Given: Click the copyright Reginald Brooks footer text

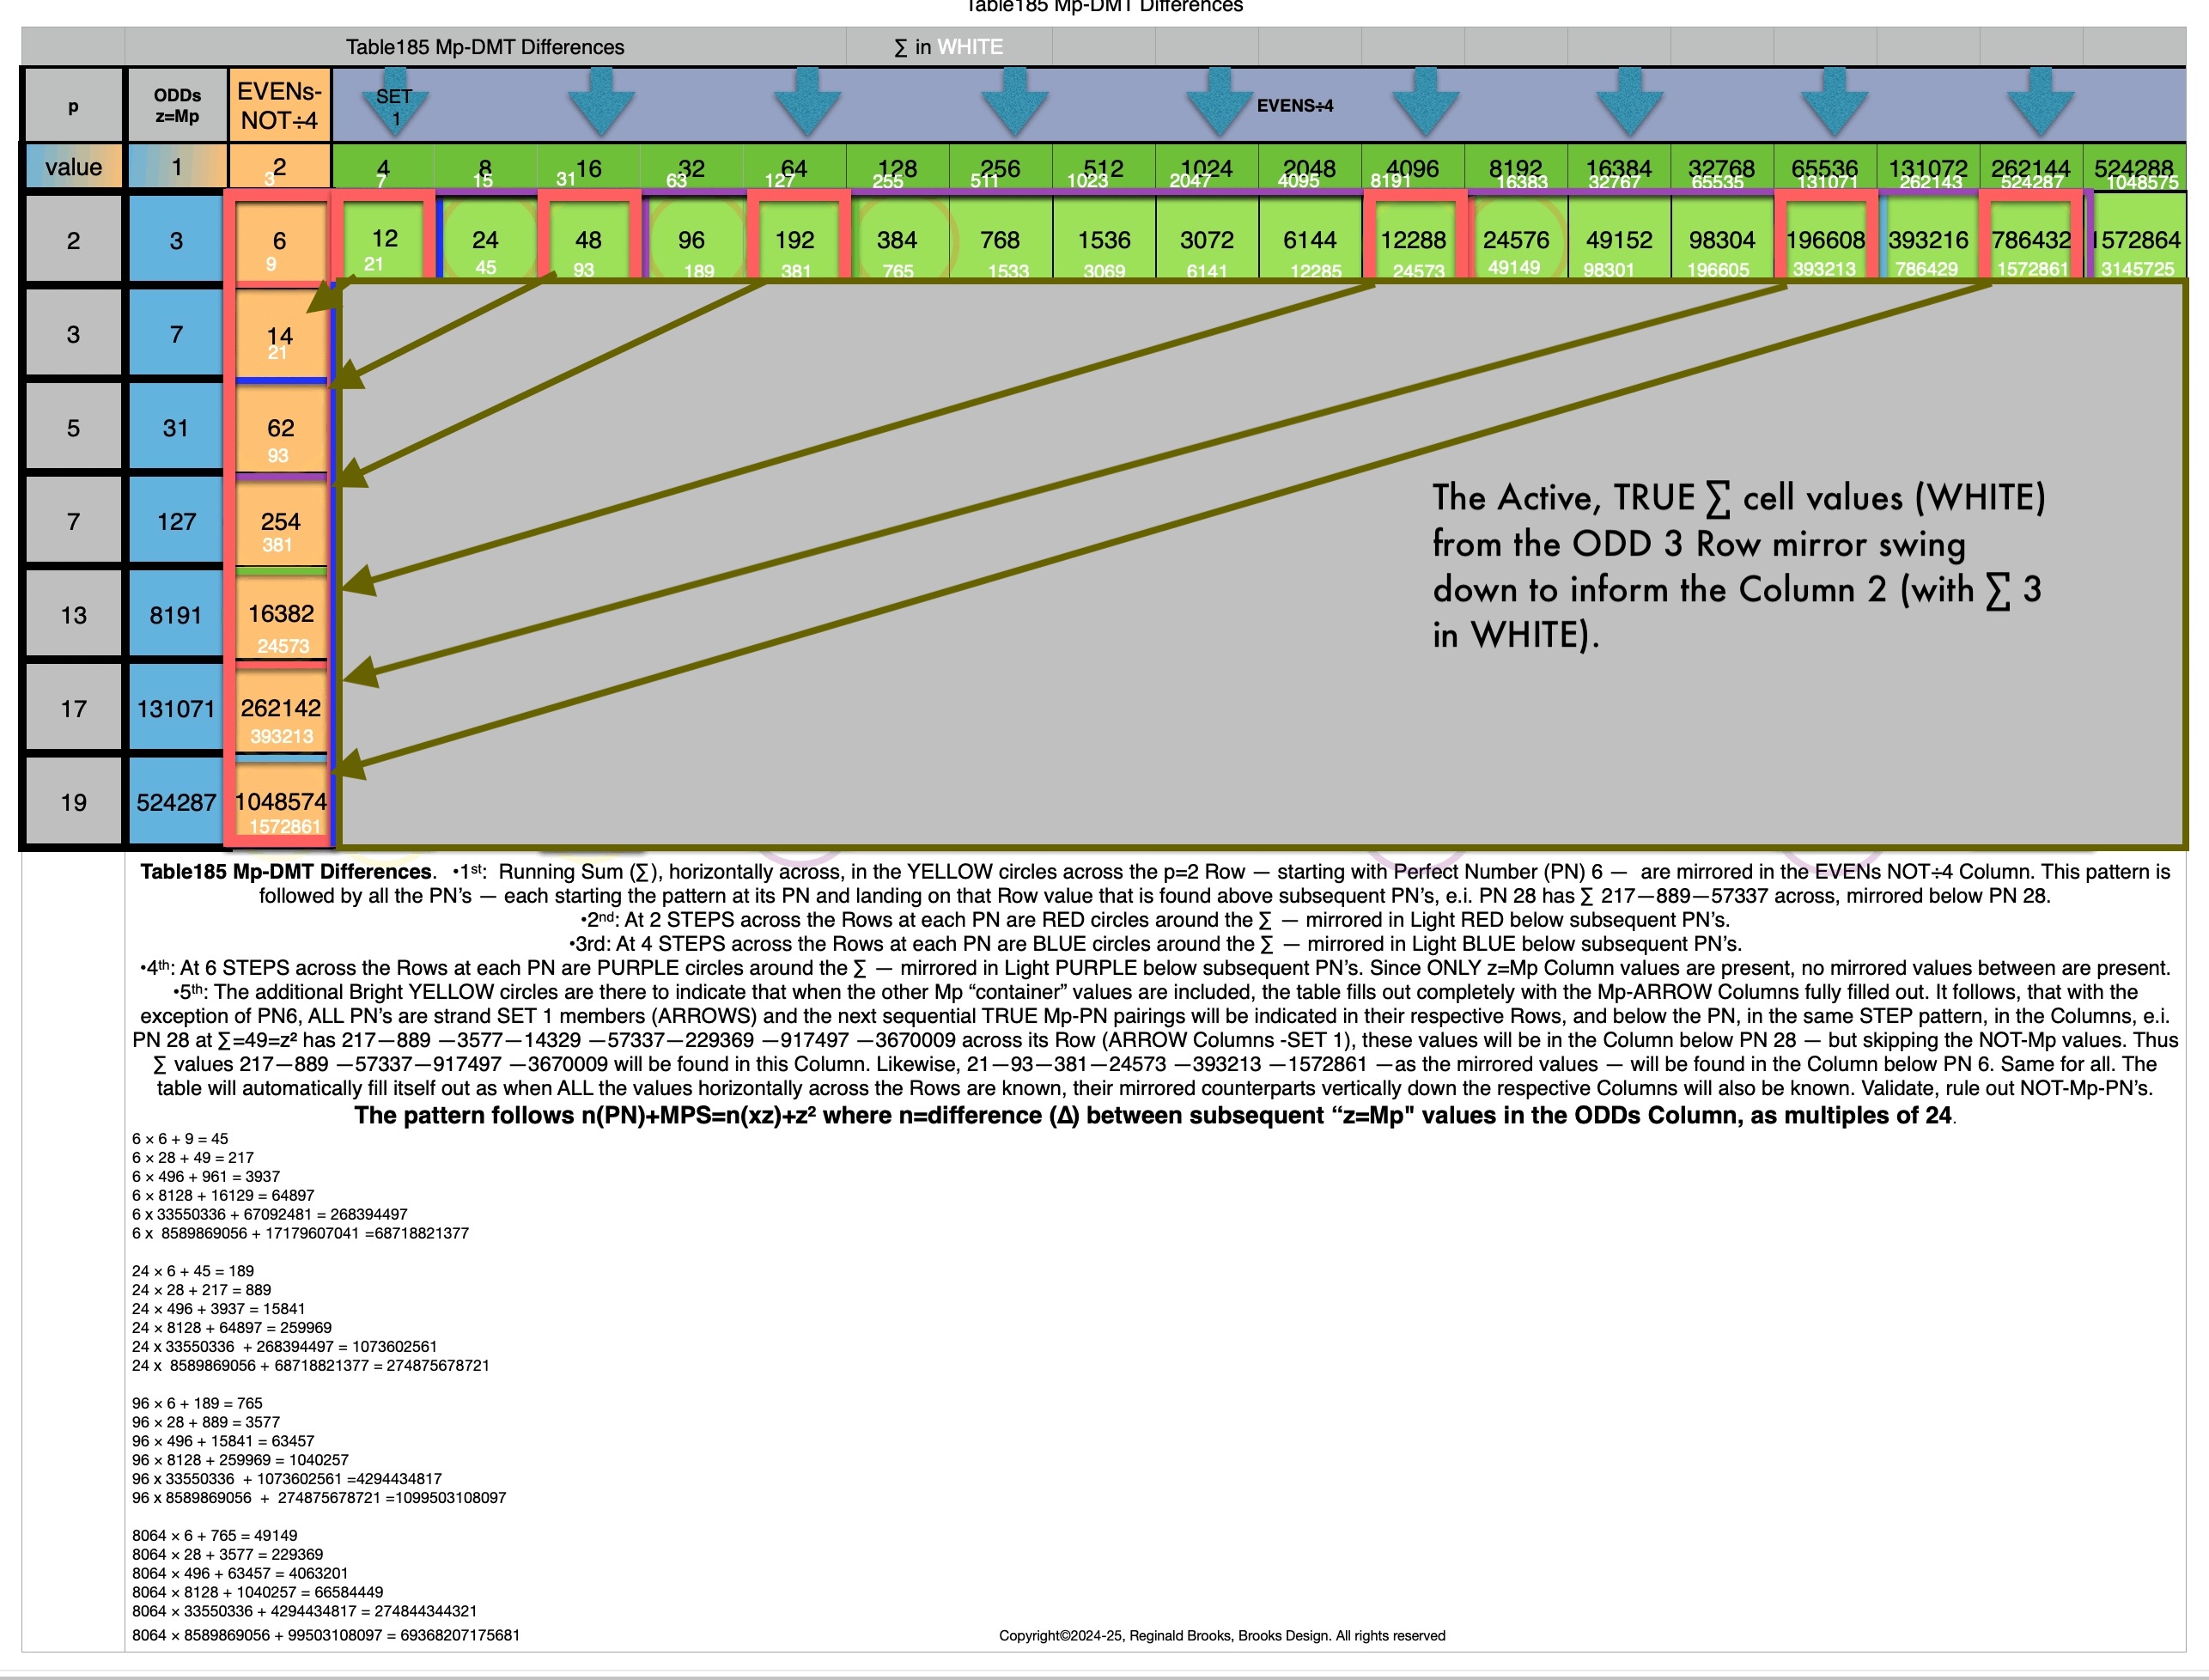Looking at the screenshot, I should [1221, 1635].
